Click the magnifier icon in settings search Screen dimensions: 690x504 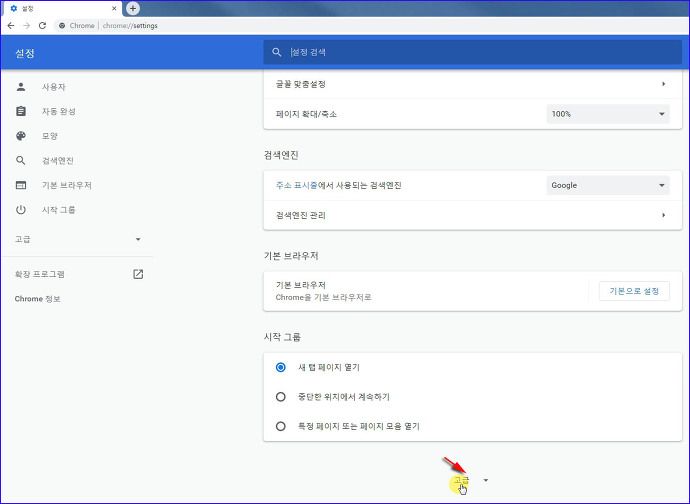[276, 52]
